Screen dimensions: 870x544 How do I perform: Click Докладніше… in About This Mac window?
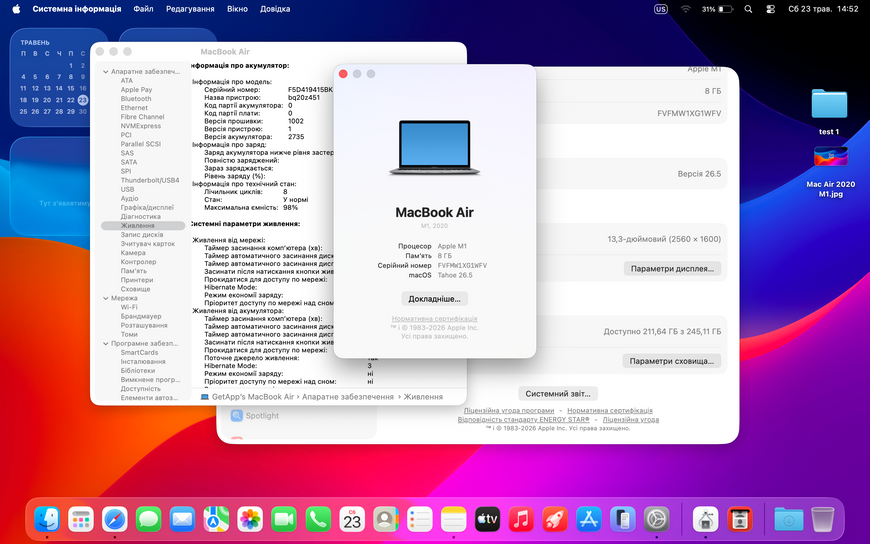click(434, 299)
